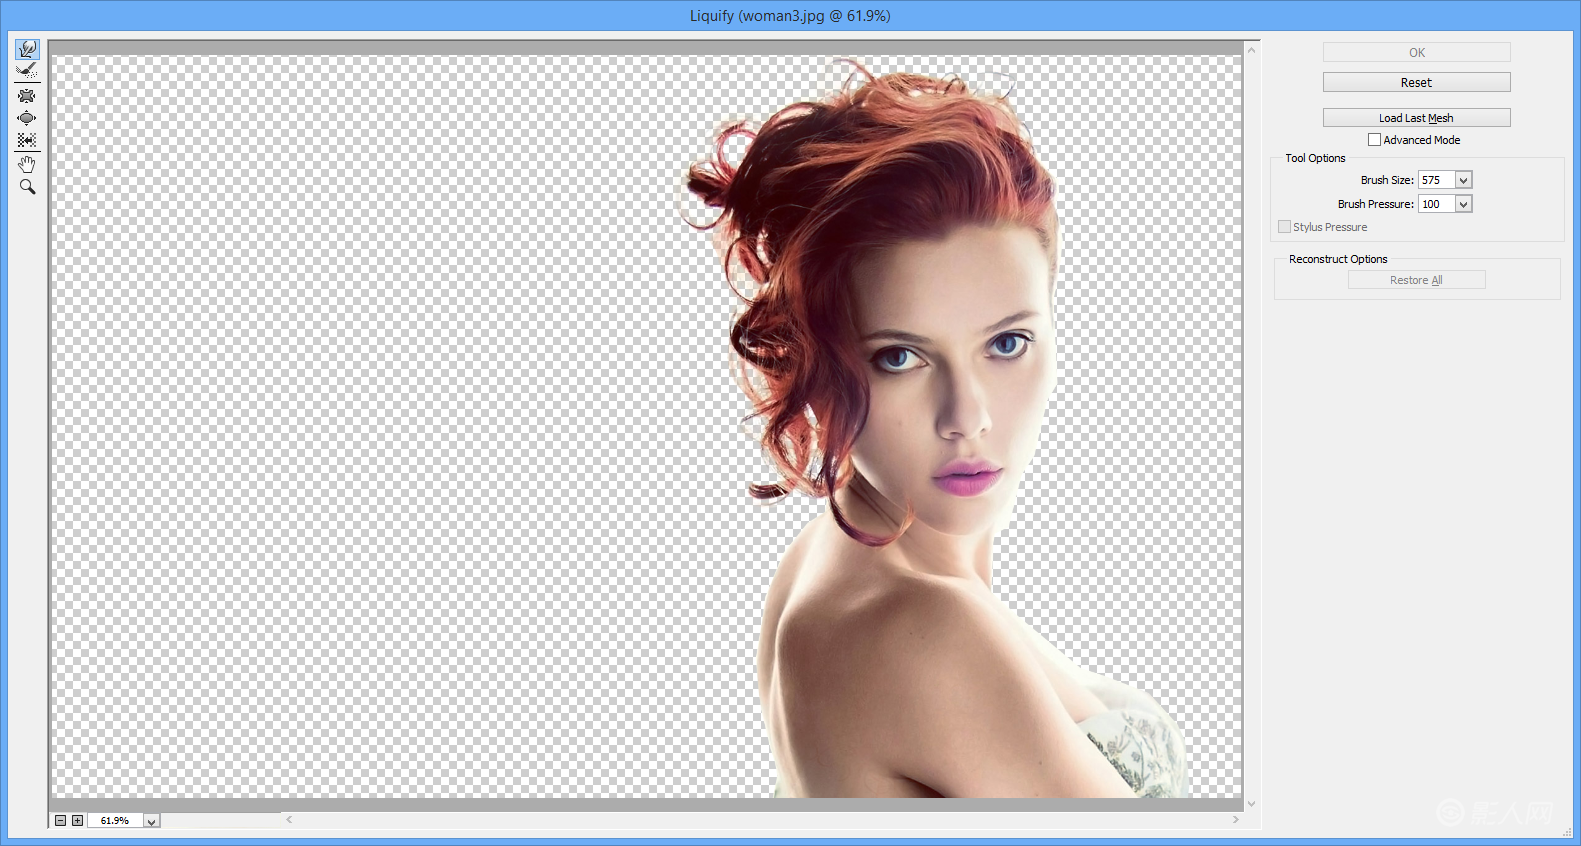Click the OK button

1416,52
